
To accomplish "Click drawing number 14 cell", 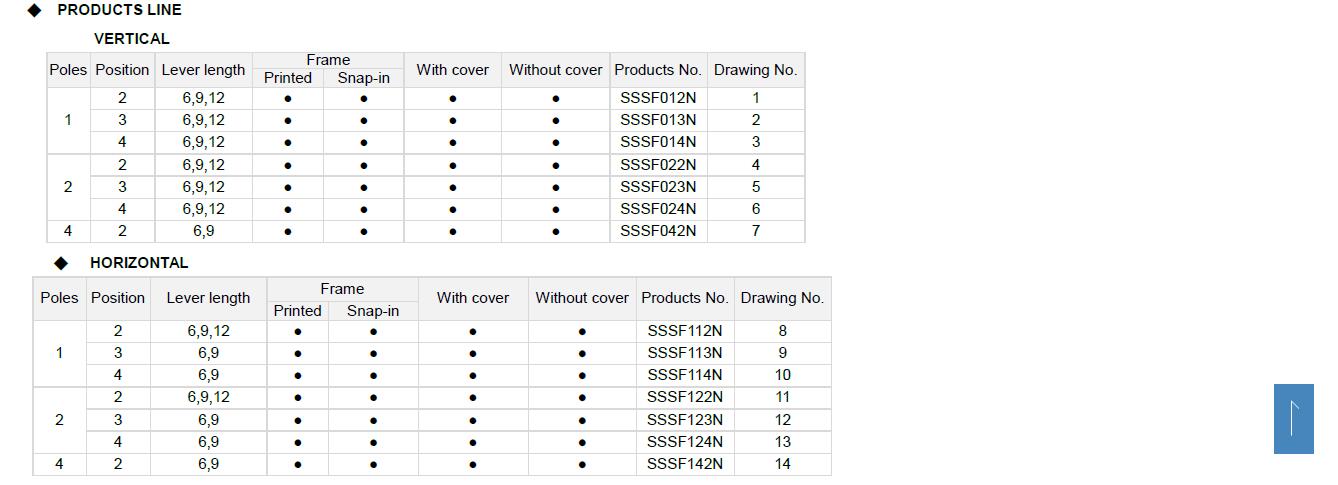I will [x=782, y=464].
